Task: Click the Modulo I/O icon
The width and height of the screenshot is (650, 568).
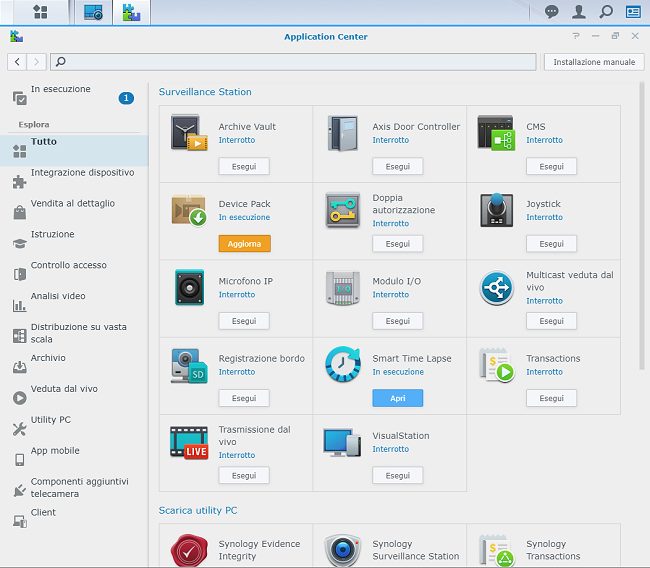Action: (x=343, y=288)
